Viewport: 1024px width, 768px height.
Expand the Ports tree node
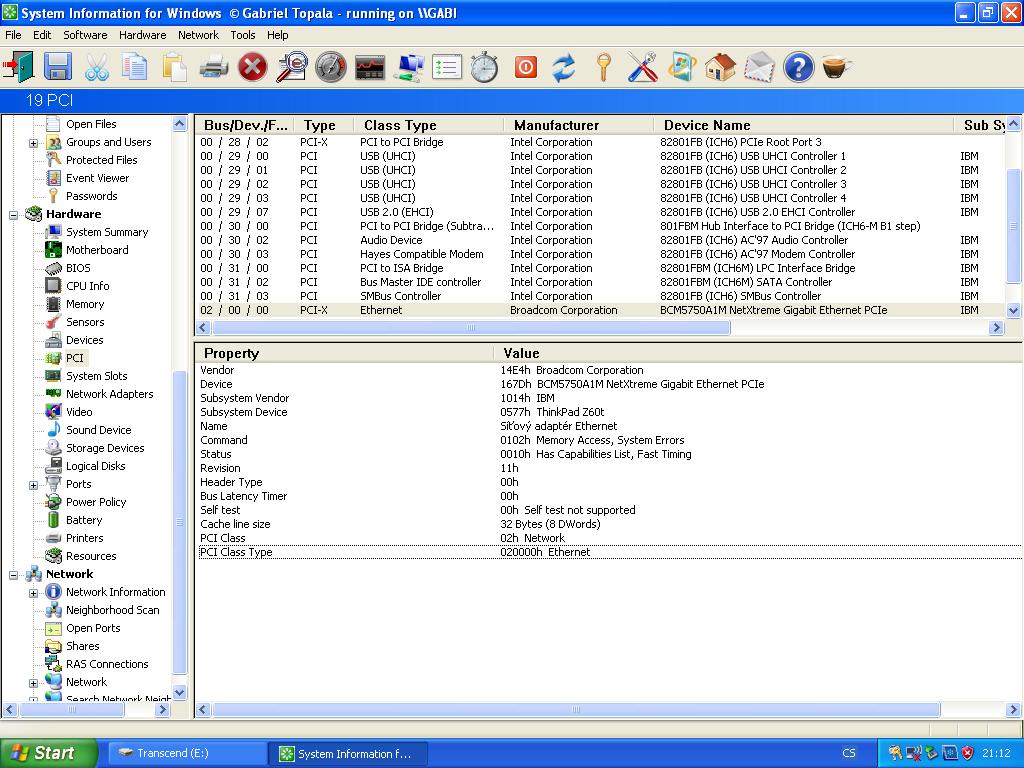(33, 485)
